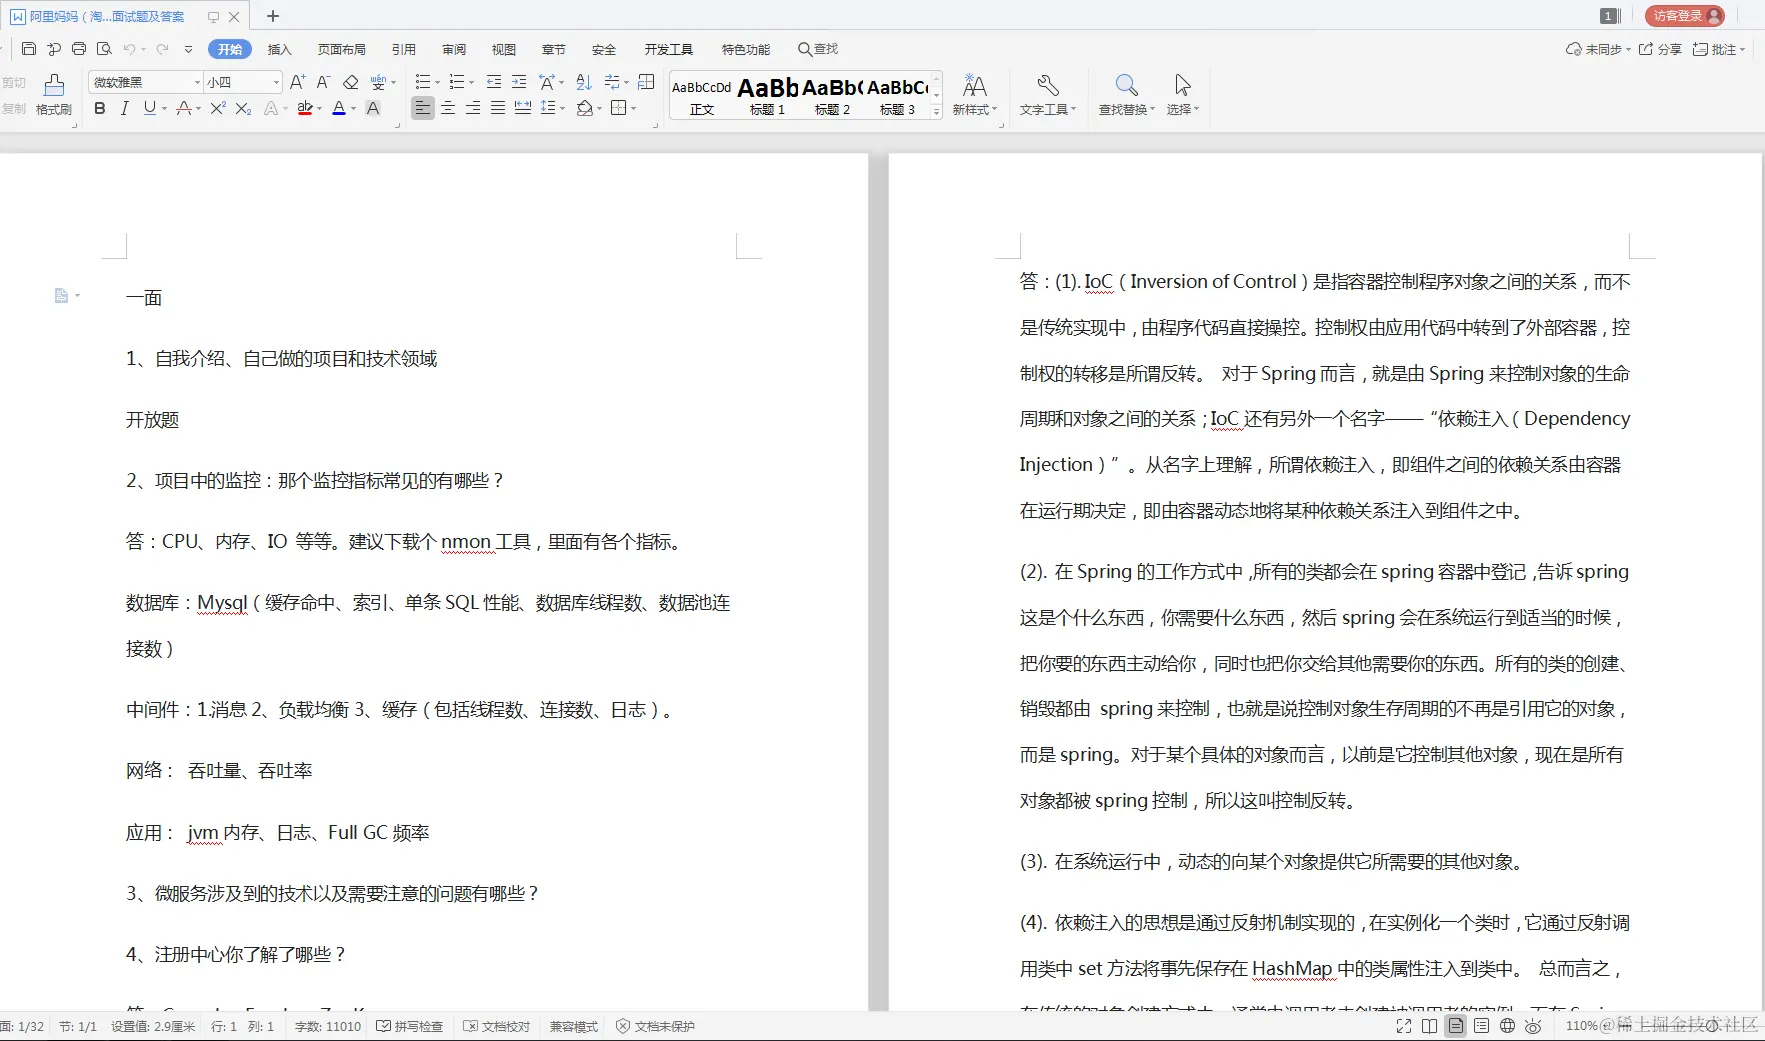Image resolution: width=1765 pixels, height=1041 pixels.
Task: Select the Format Painter (格式刷) tool
Action: (53, 95)
